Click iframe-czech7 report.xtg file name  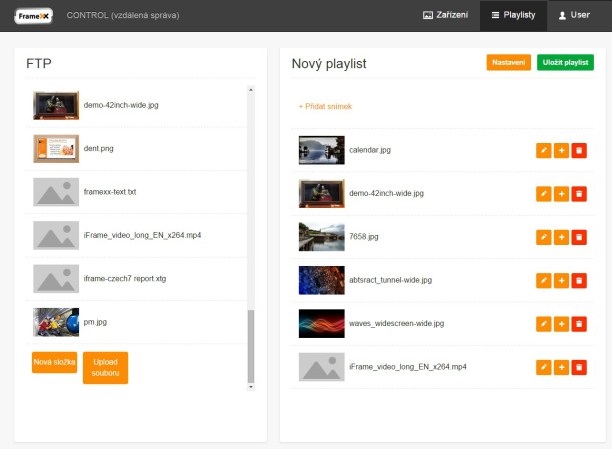coord(125,278)
